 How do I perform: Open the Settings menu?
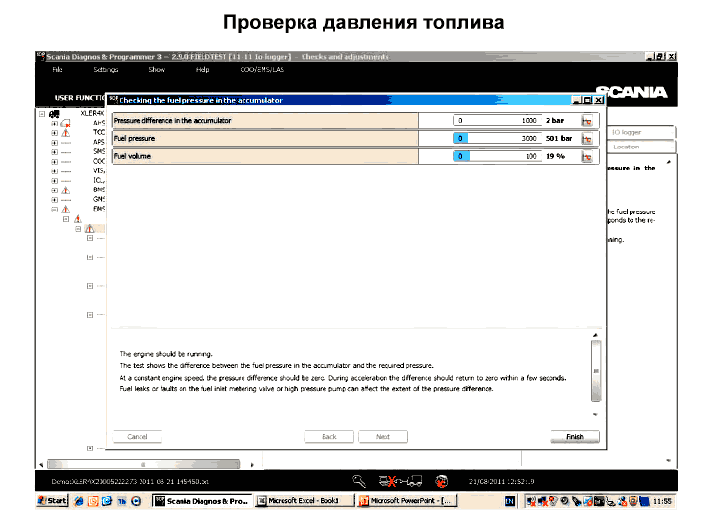click(x=105, y=70)
